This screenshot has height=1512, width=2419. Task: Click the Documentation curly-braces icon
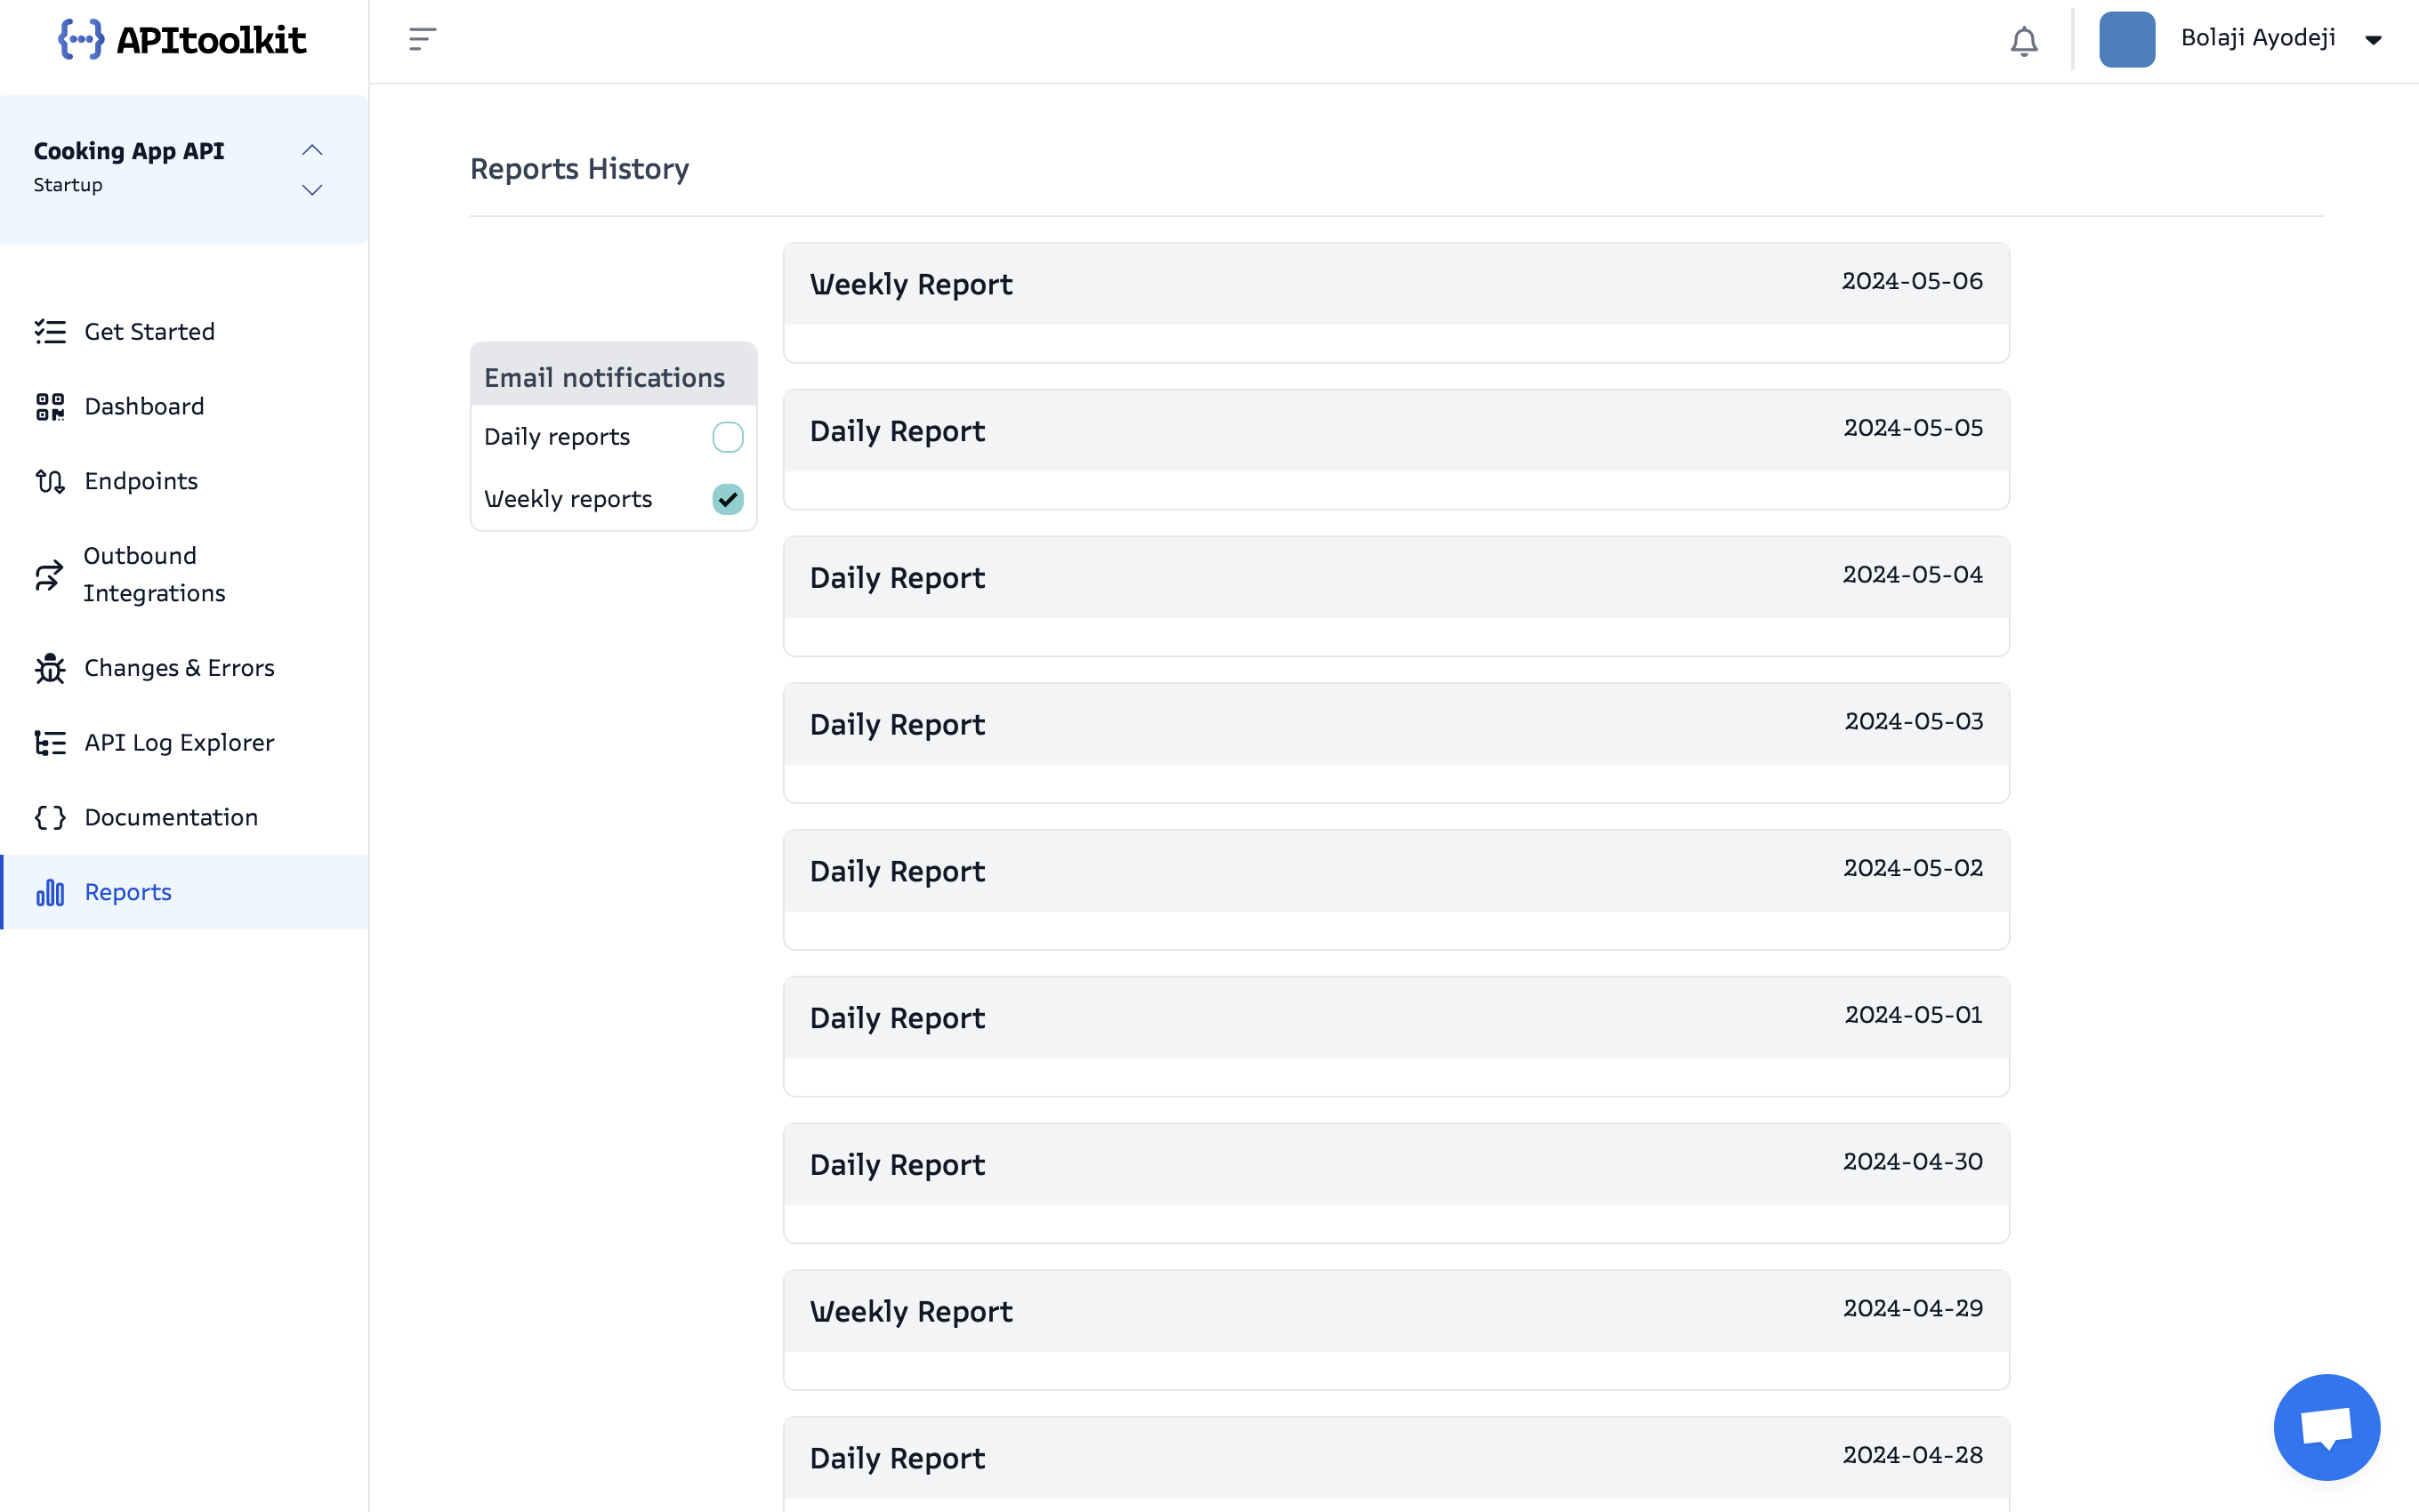click(x=49, y=817)
